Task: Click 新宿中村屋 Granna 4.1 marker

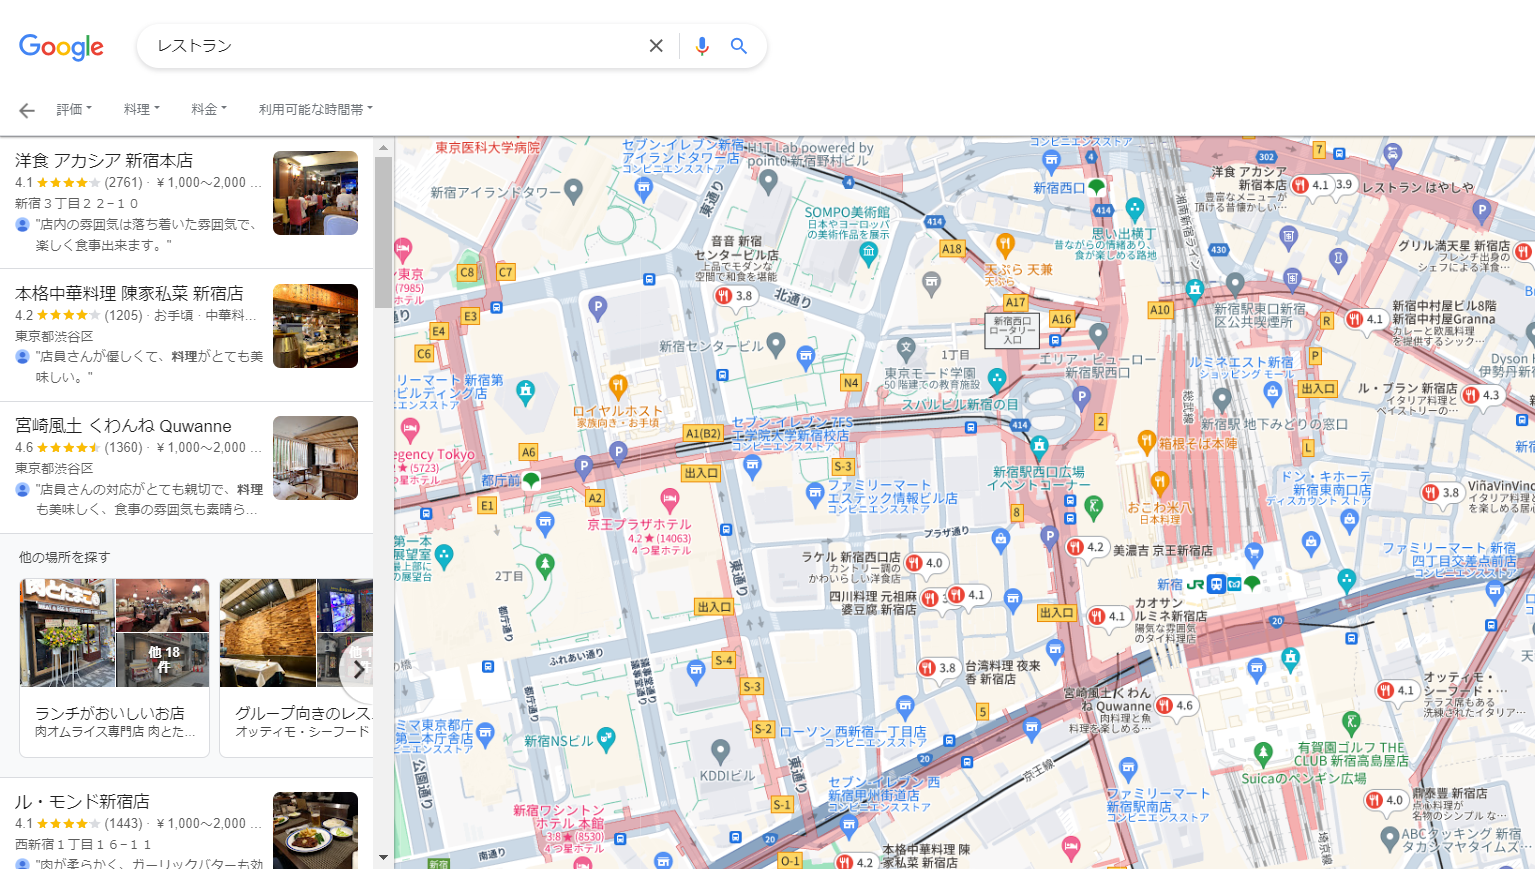Action: pyautogui.click(x=1365, y=319)
